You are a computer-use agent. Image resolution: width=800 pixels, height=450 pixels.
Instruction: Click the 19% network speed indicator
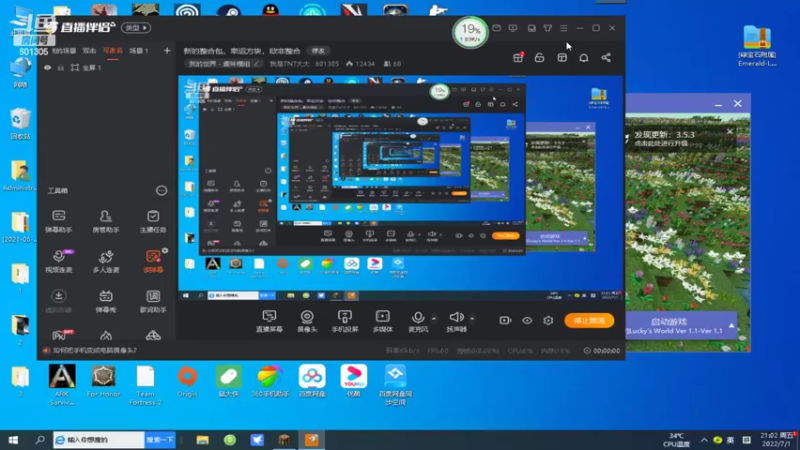pos(470,32)
